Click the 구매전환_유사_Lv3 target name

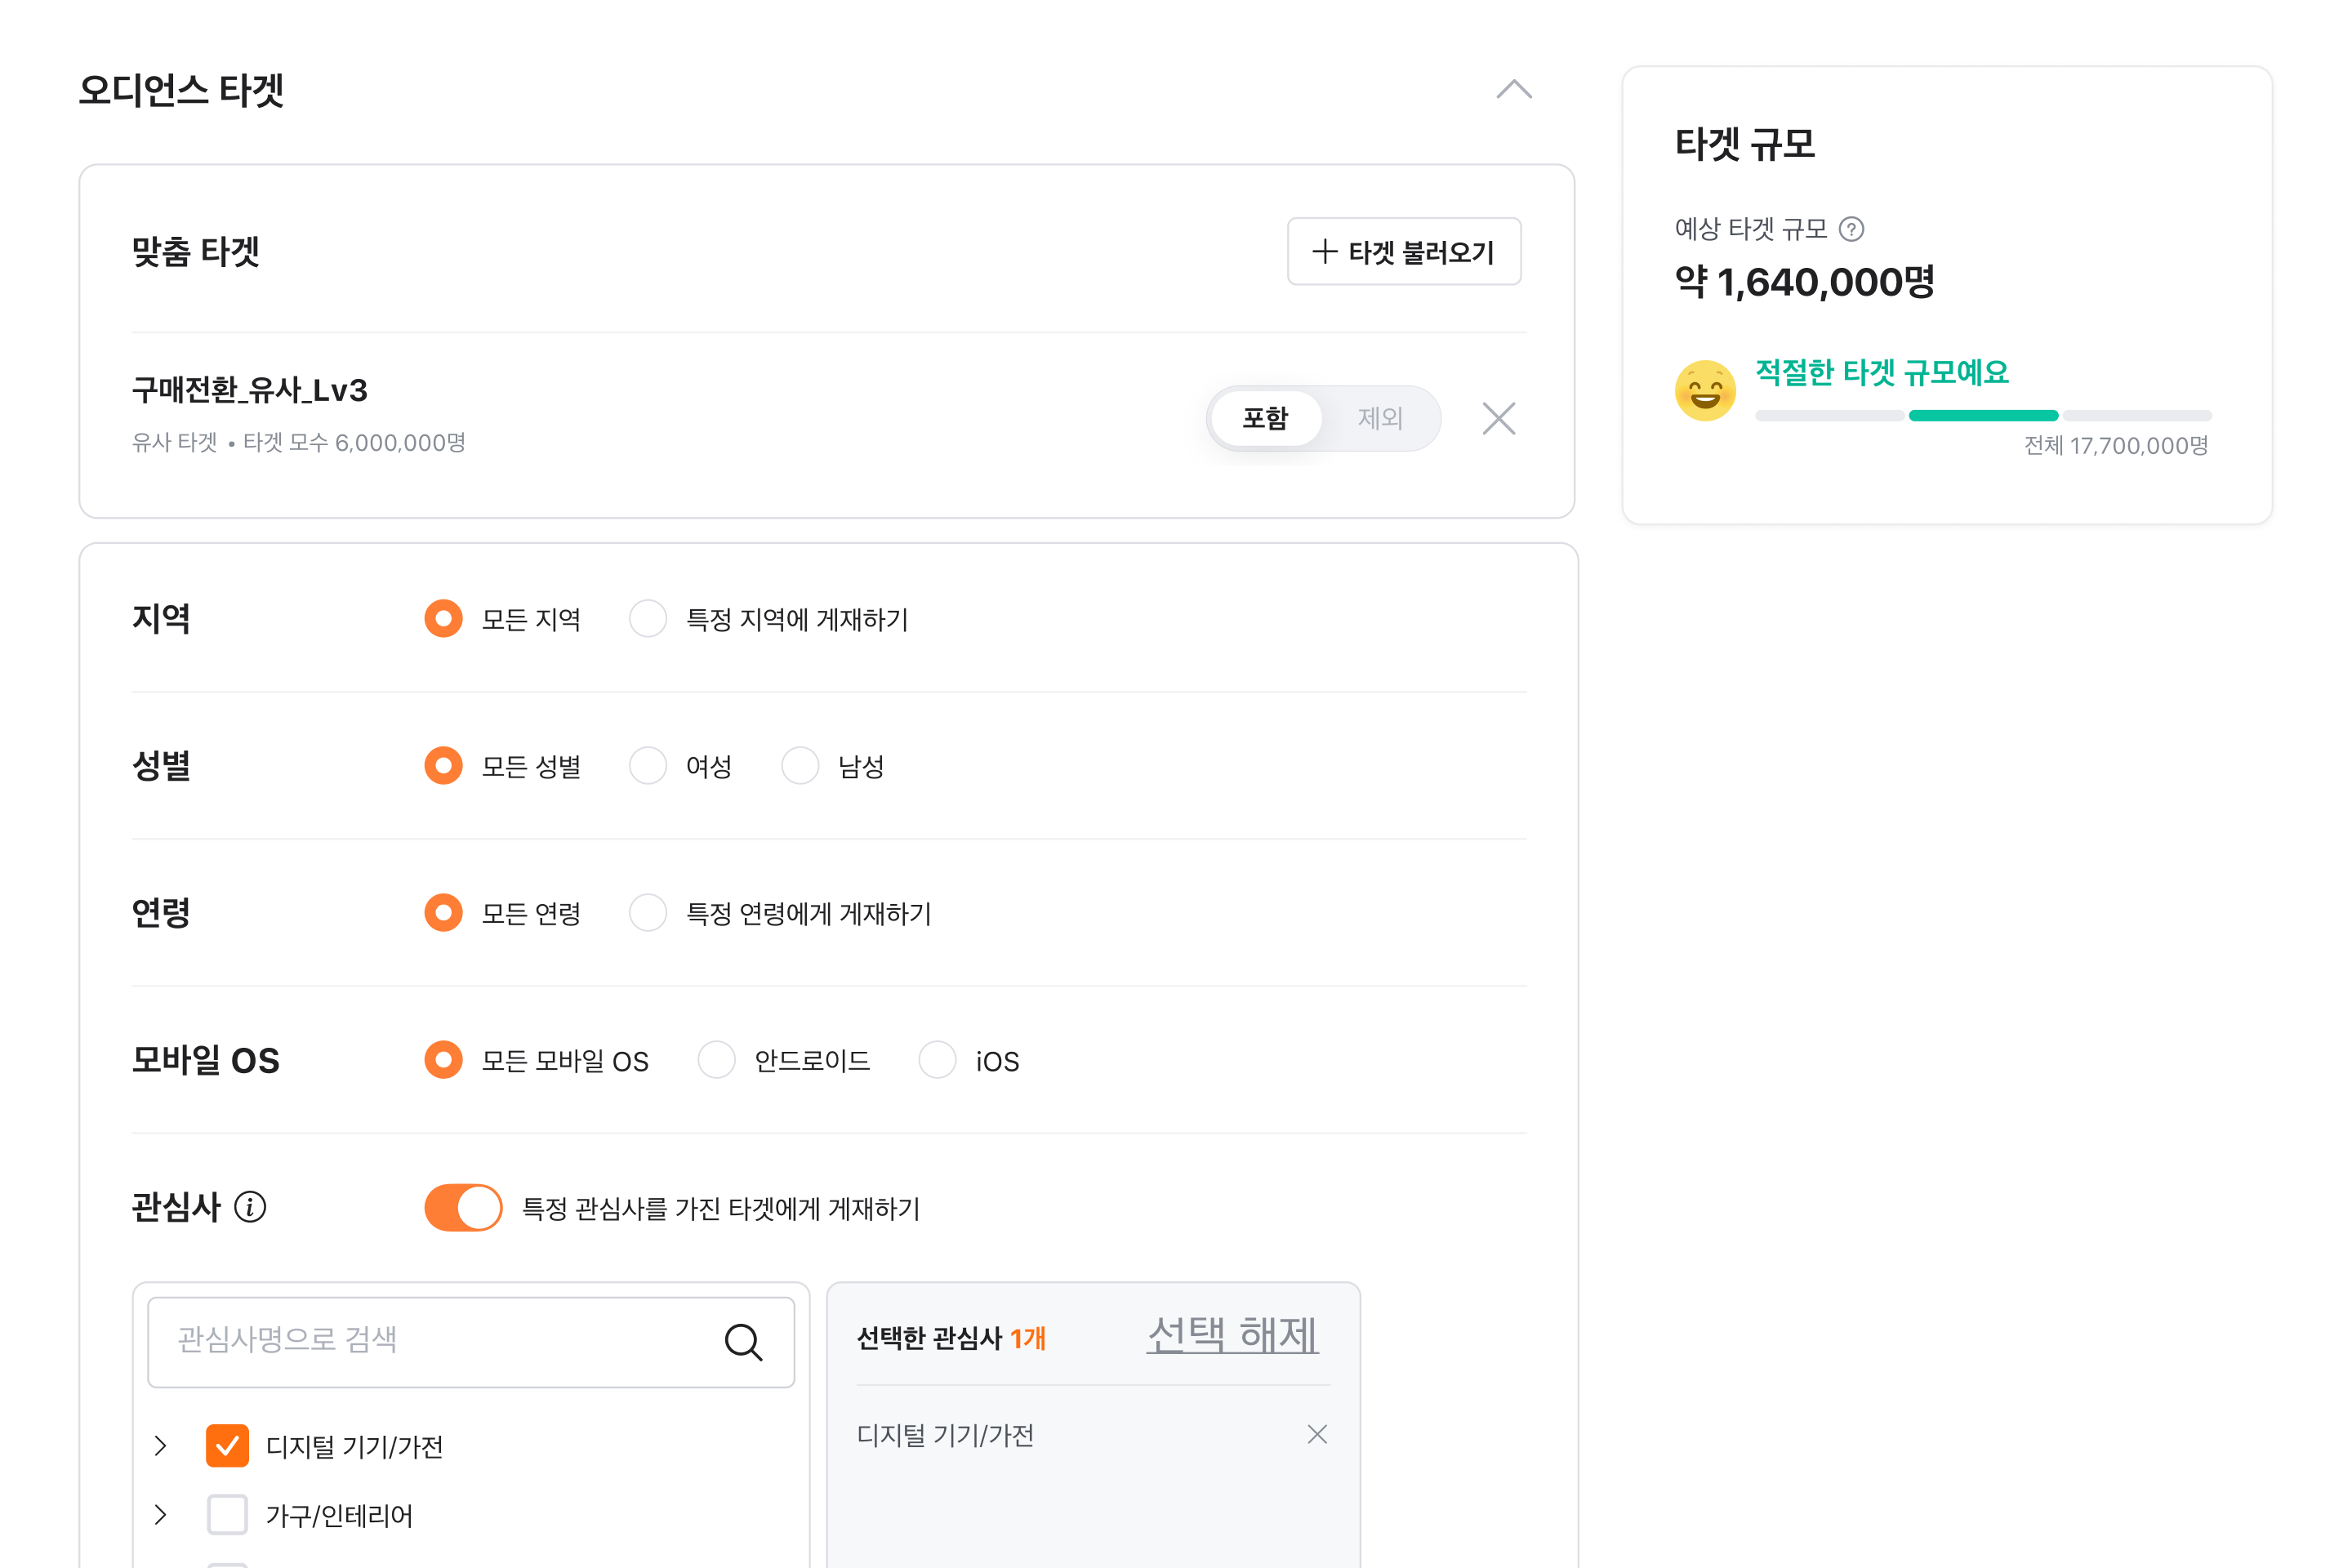[250, 389]
